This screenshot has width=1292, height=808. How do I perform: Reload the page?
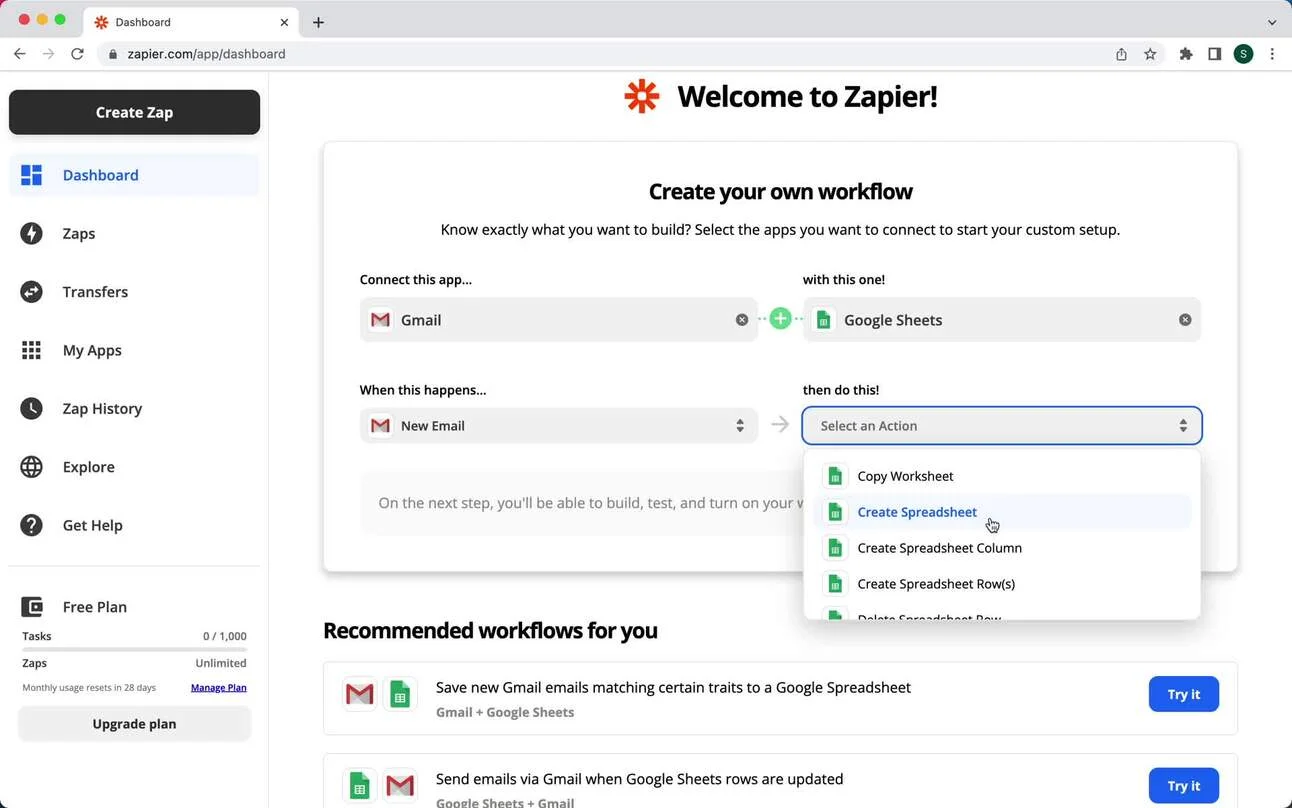pos(77,54)
